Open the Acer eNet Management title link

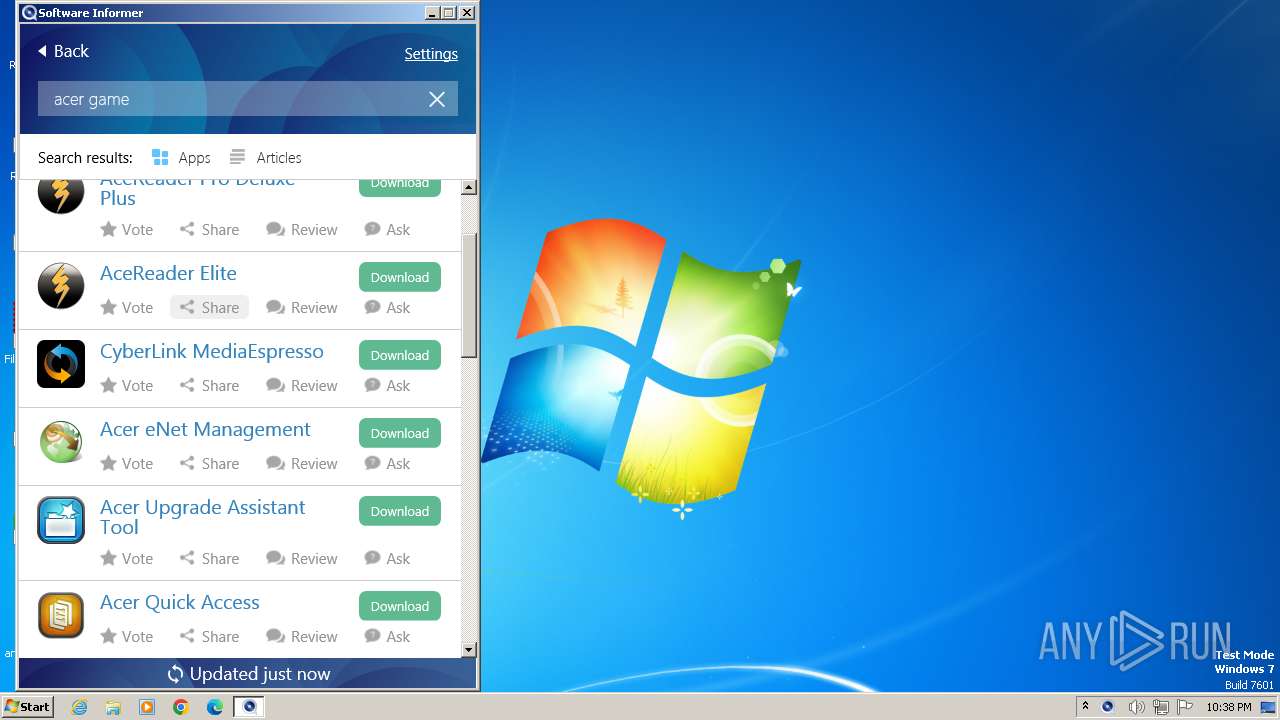pyautogui.click(x=205, y=429)
